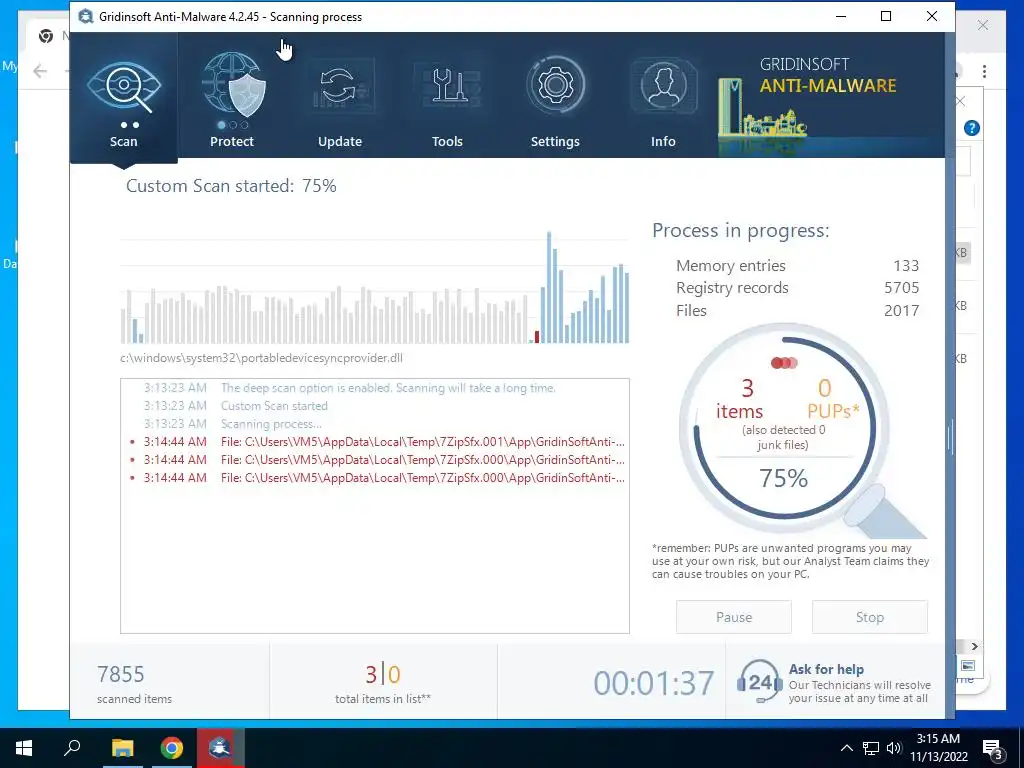Click the Gridinsoft title bar app icon
The height and width of the screenshot is (768, 1024).
tap(86, 16)
